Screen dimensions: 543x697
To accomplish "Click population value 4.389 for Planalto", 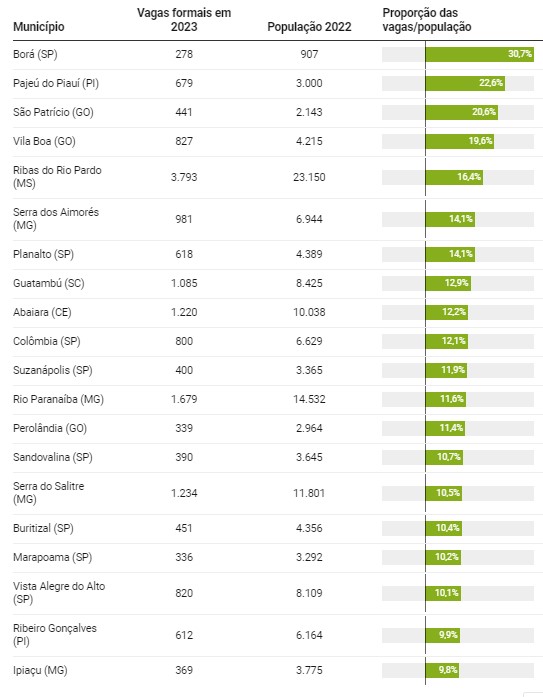I will point(309,254).
